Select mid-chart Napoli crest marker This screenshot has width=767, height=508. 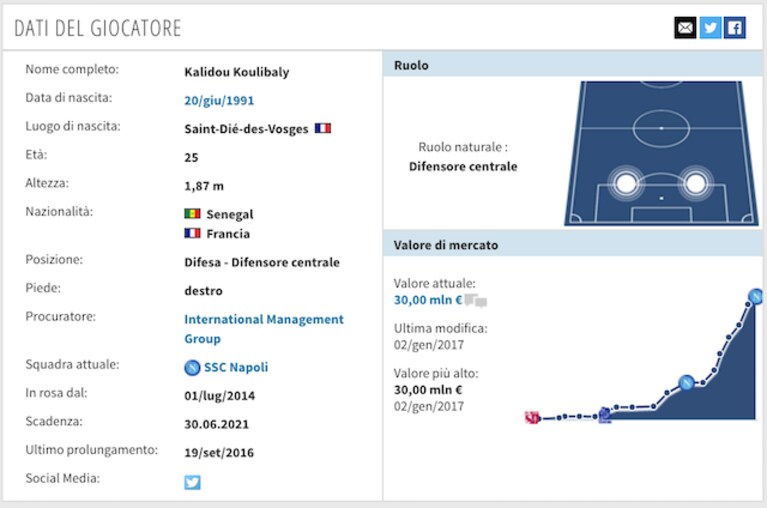coord(686,382)
